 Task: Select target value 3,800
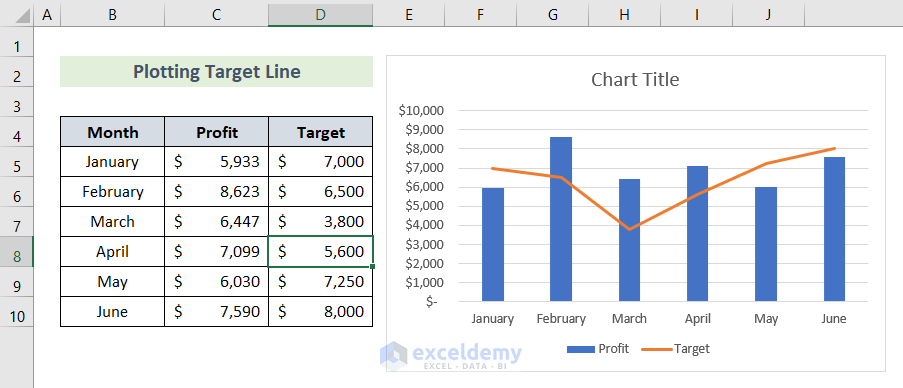pos(321,222)
